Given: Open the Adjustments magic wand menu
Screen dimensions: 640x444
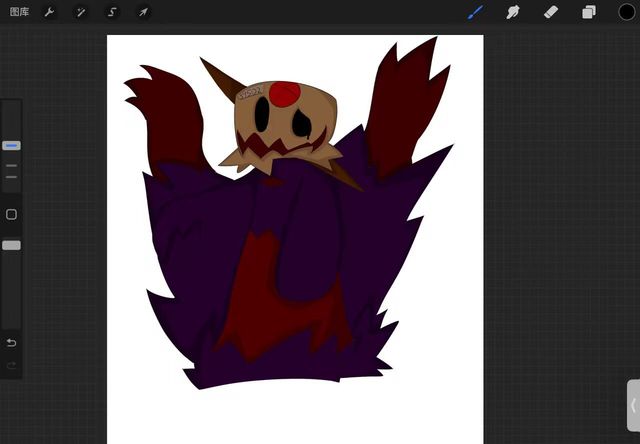Looking at the screenshot, I should [x=81, y=12].
